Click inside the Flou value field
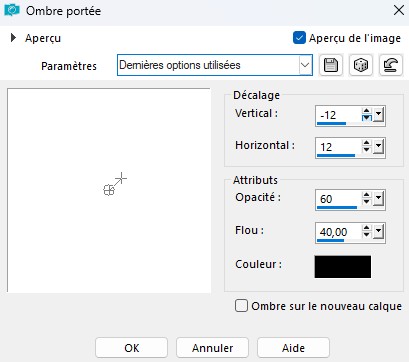The image size is (409, 362). click(x=338, y=232)
